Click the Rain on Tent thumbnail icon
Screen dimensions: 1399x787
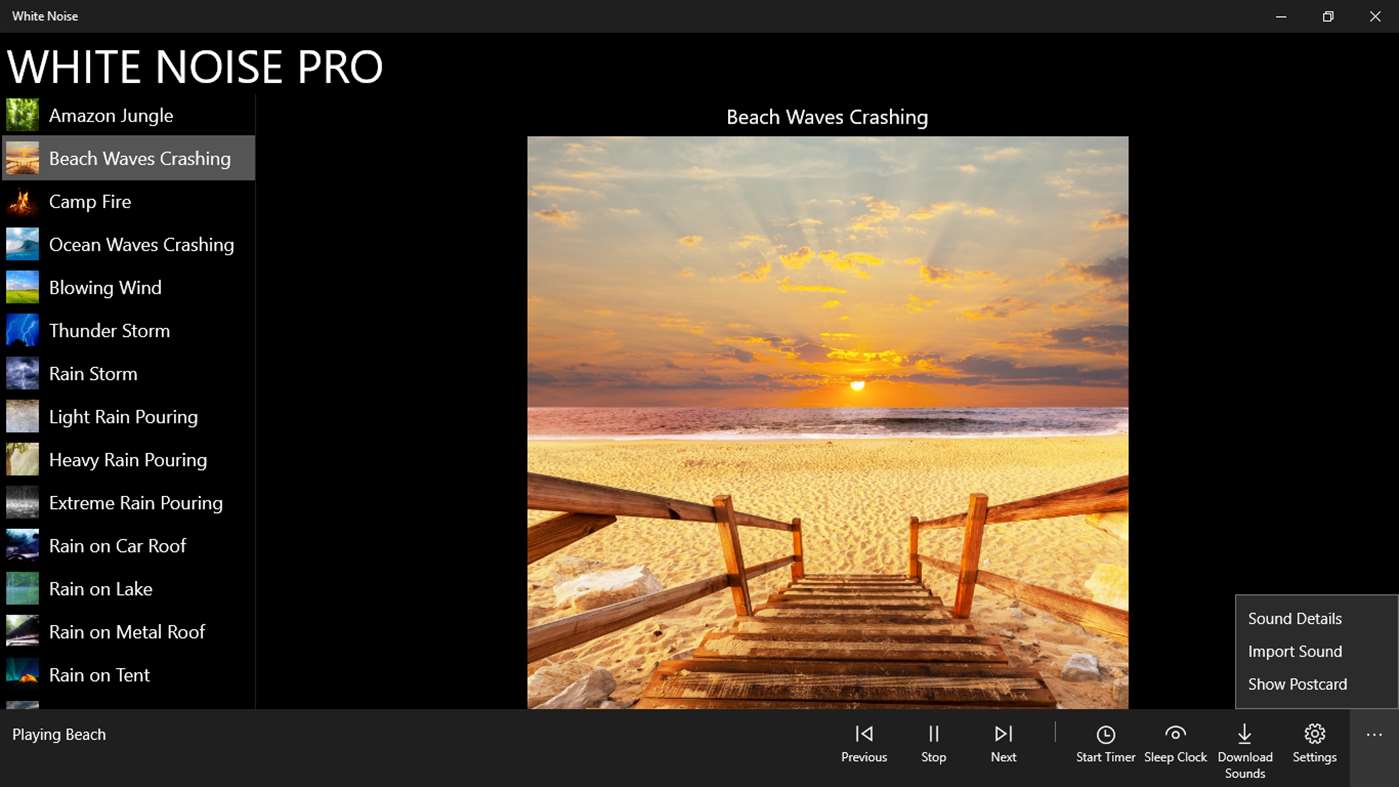point(22,674)
